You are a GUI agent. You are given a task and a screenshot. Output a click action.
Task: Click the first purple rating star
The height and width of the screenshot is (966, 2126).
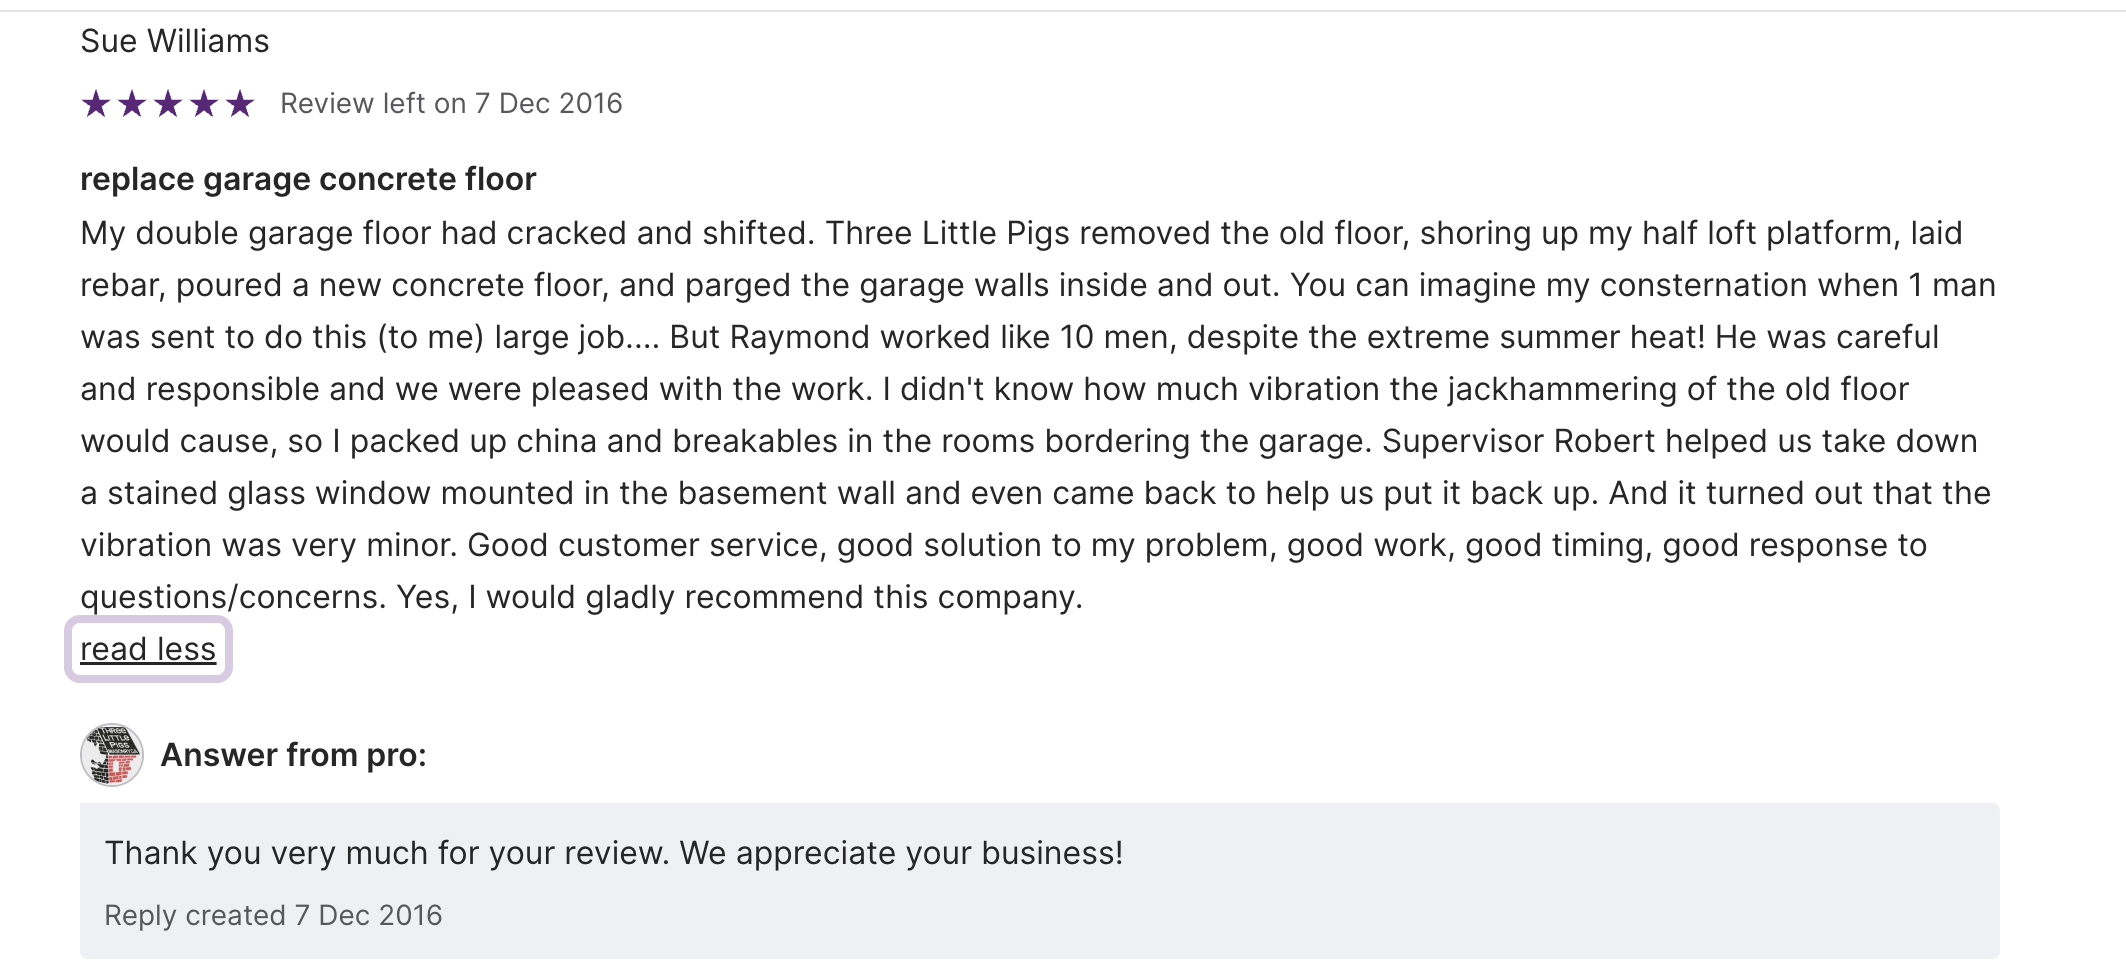click(96, 104)
